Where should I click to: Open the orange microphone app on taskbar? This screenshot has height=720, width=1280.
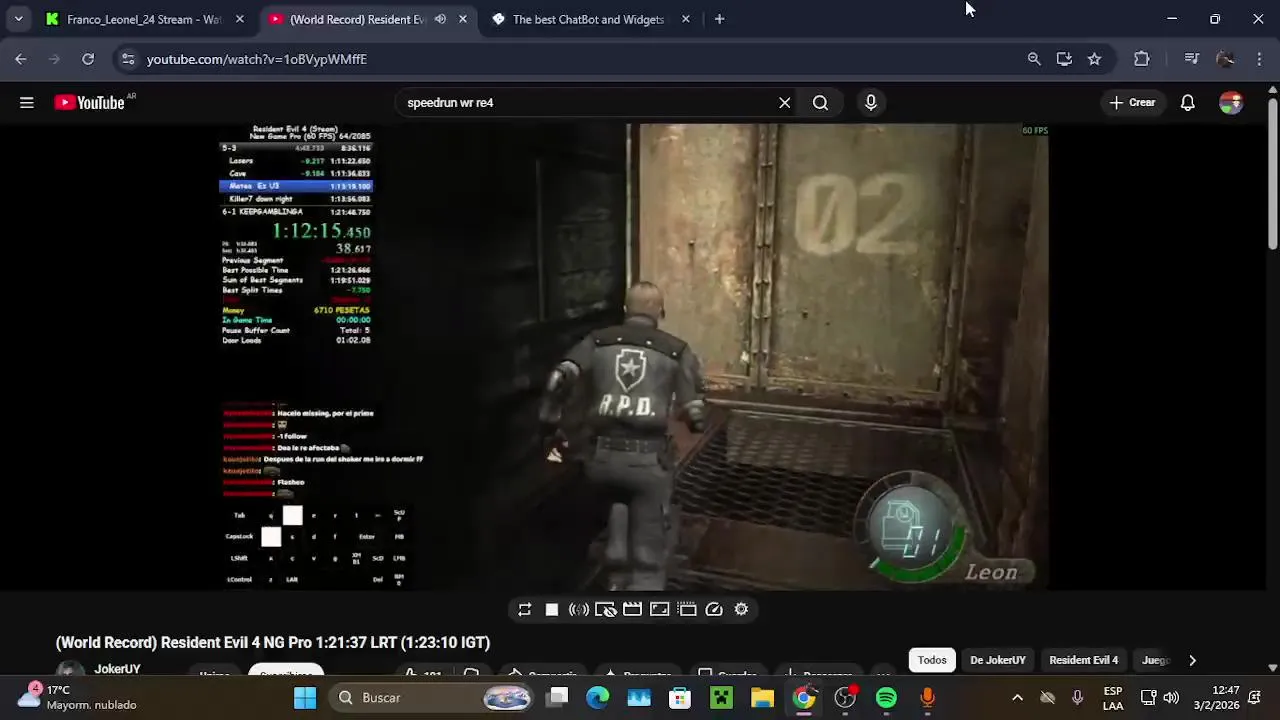click(x=927, y=698)
